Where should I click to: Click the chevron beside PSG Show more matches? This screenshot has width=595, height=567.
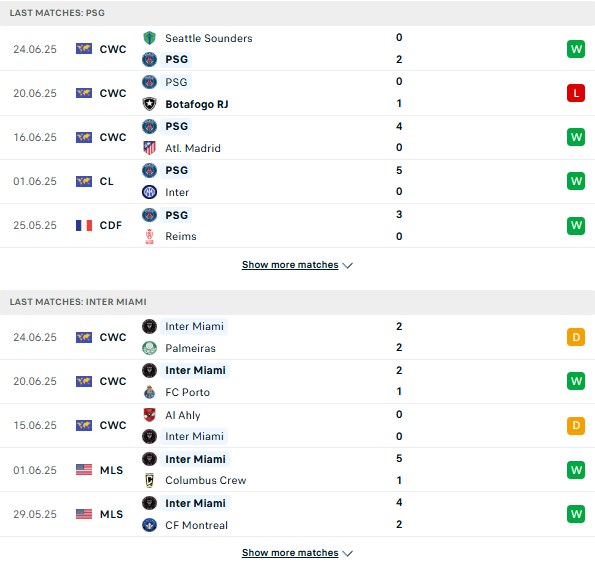pyautogui.click(x=348, y=265)
